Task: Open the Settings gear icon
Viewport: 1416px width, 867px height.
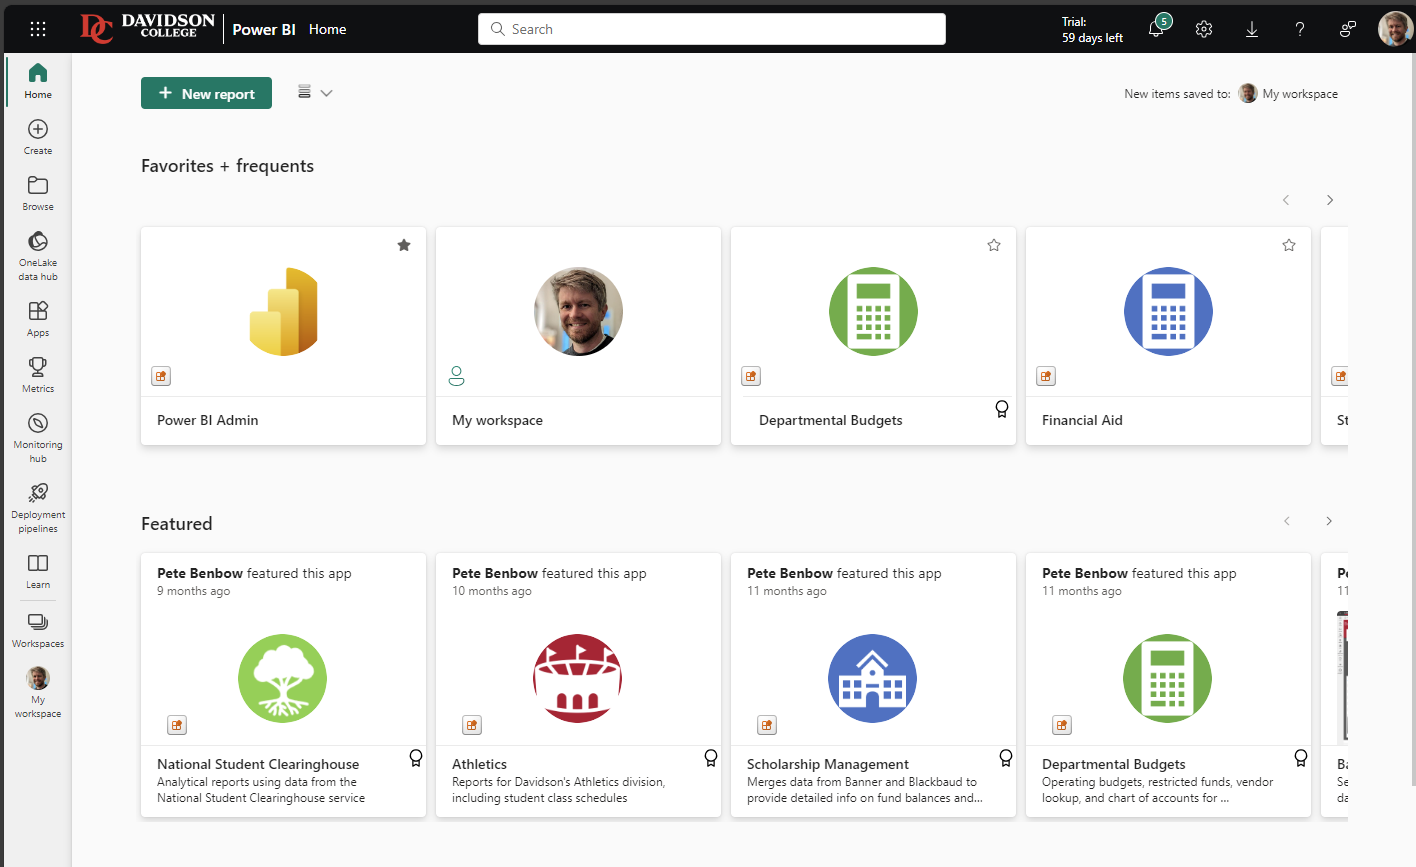Action: pyautogui.click(x=1204, y=29)
